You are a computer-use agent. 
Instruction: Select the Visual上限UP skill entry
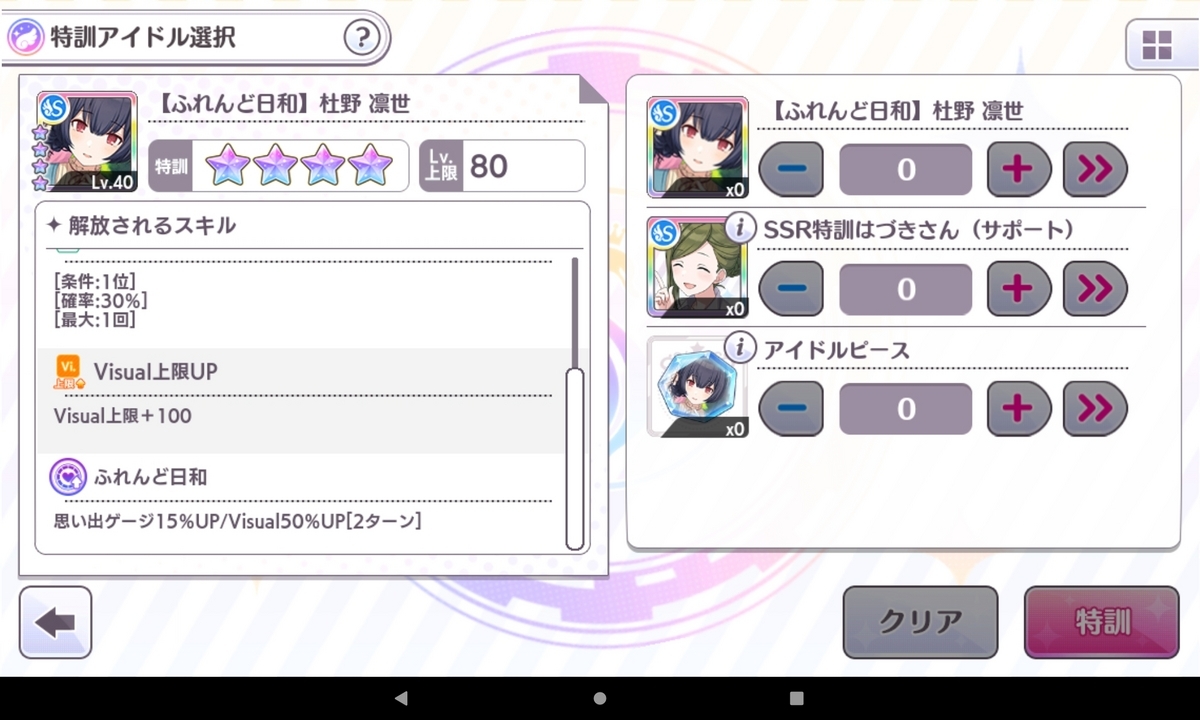299,401
